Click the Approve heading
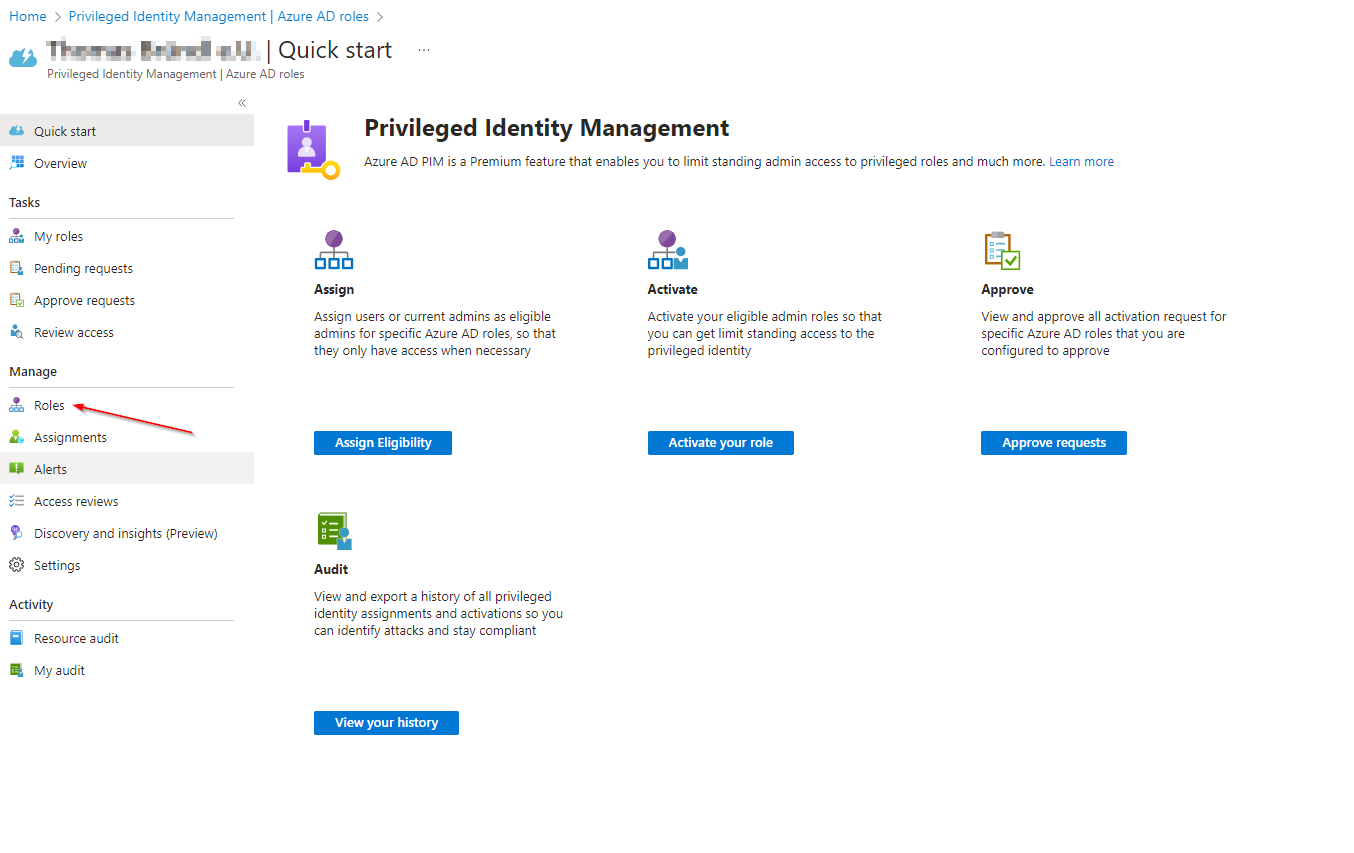 pos(1007,289)
